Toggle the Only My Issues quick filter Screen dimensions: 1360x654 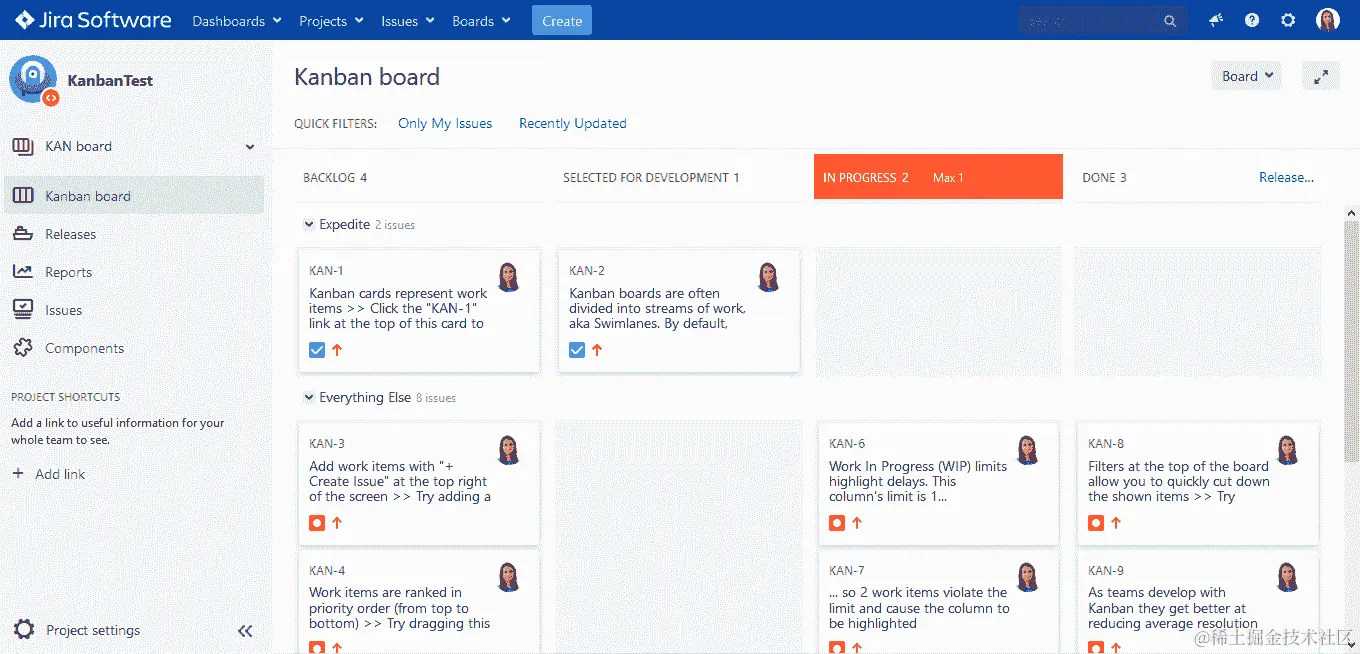pos(445,124)
